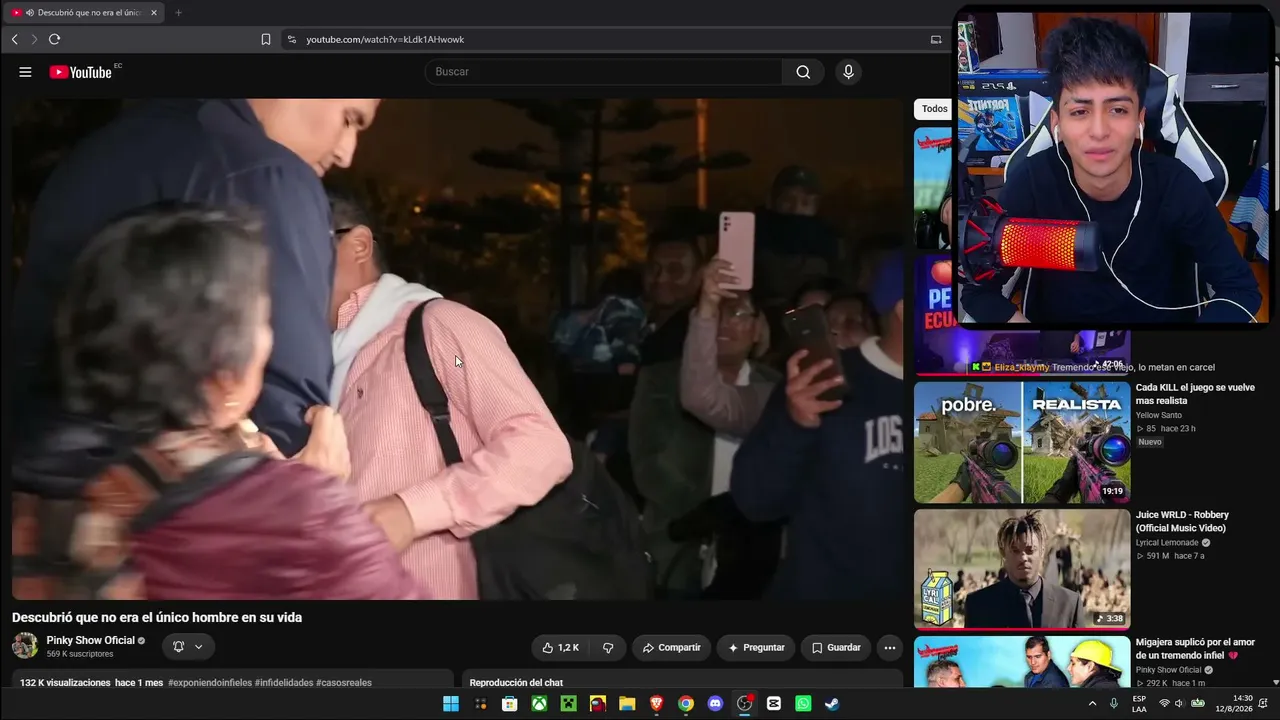Open Google Chrome from the taskbar
Viewport: 1280px width, 720px height.
(x=686, y=704)
